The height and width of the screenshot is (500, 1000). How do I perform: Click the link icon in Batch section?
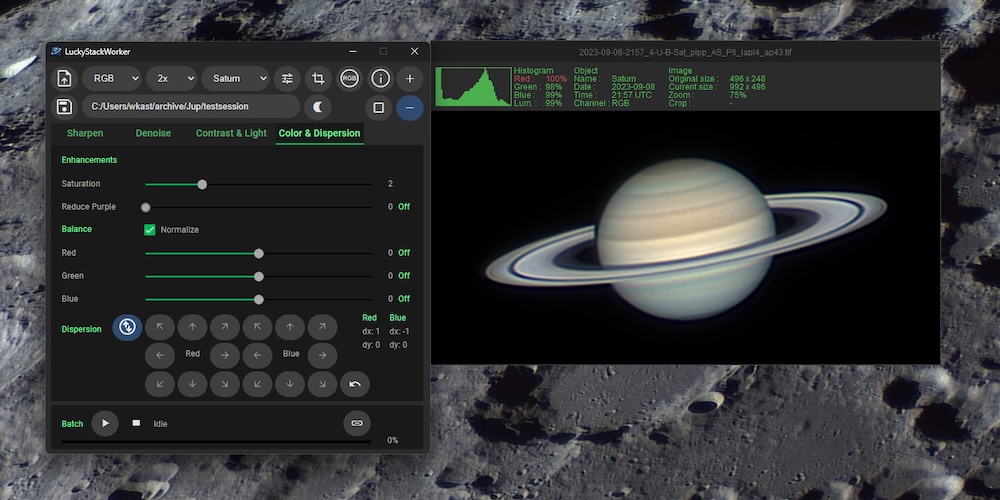[356, 423]
